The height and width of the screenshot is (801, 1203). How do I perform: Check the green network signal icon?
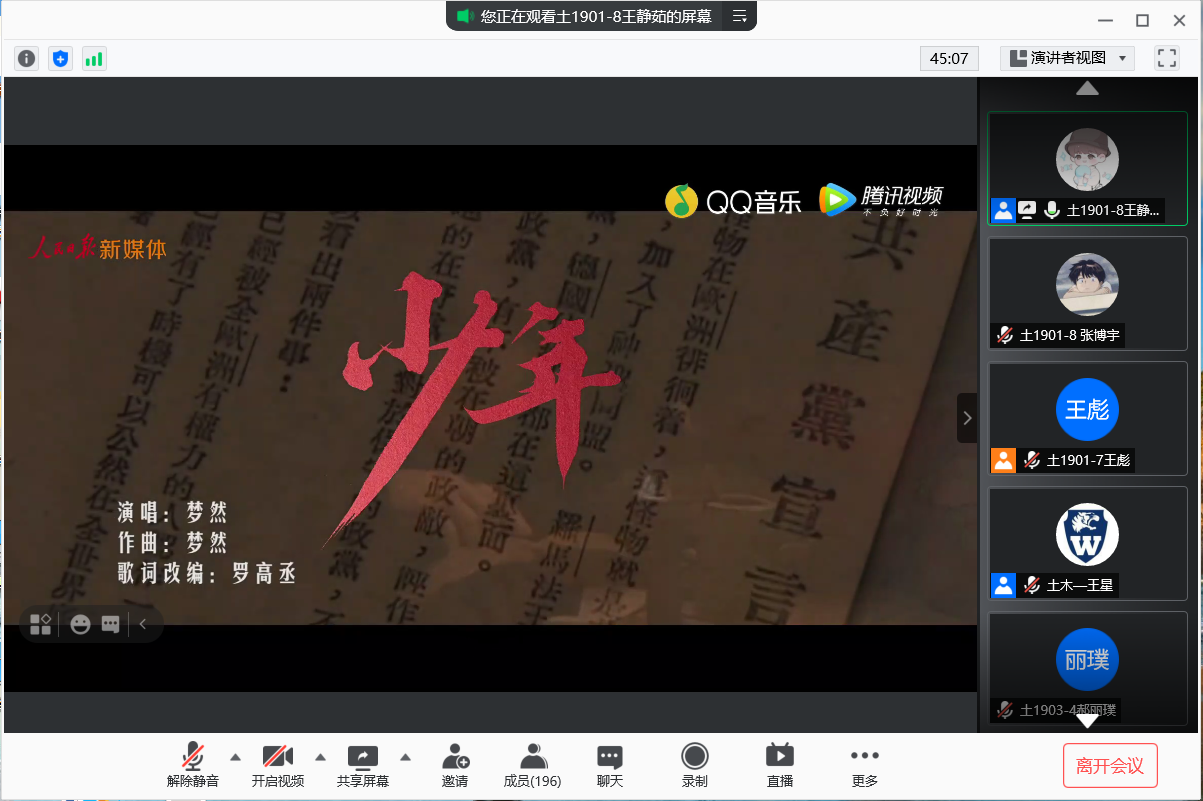click(x=94, y=59)
